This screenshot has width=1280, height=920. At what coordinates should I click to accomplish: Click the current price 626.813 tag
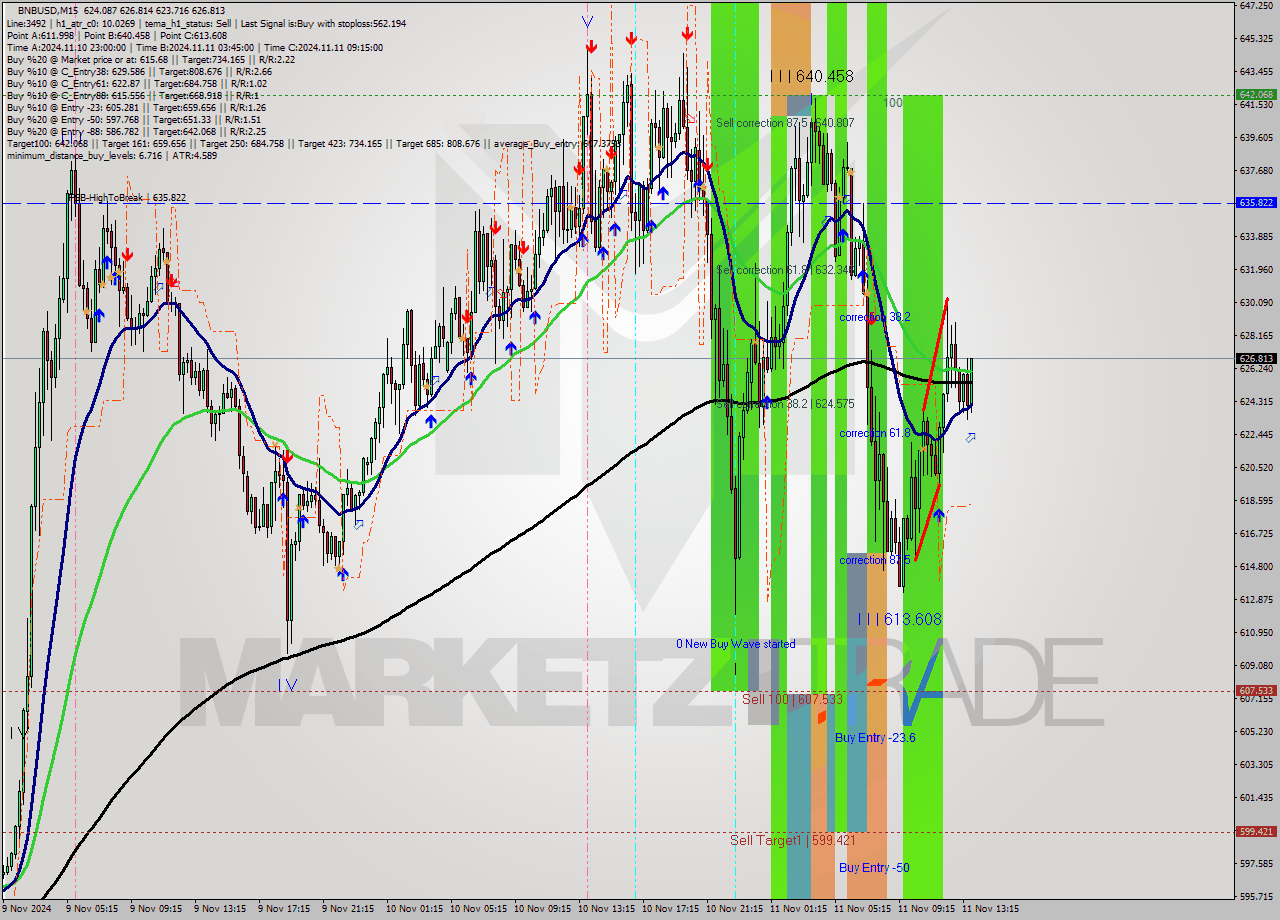pyautogui.click(x=1256, y=358)
